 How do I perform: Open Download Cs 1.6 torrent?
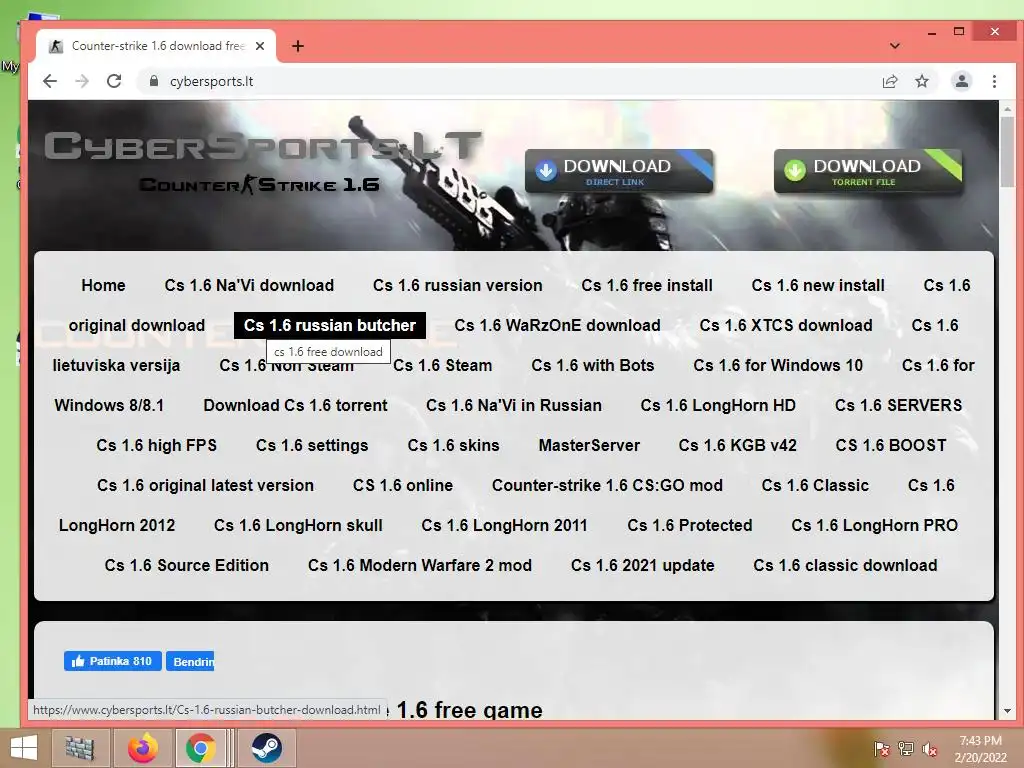(x=295, y=405)
